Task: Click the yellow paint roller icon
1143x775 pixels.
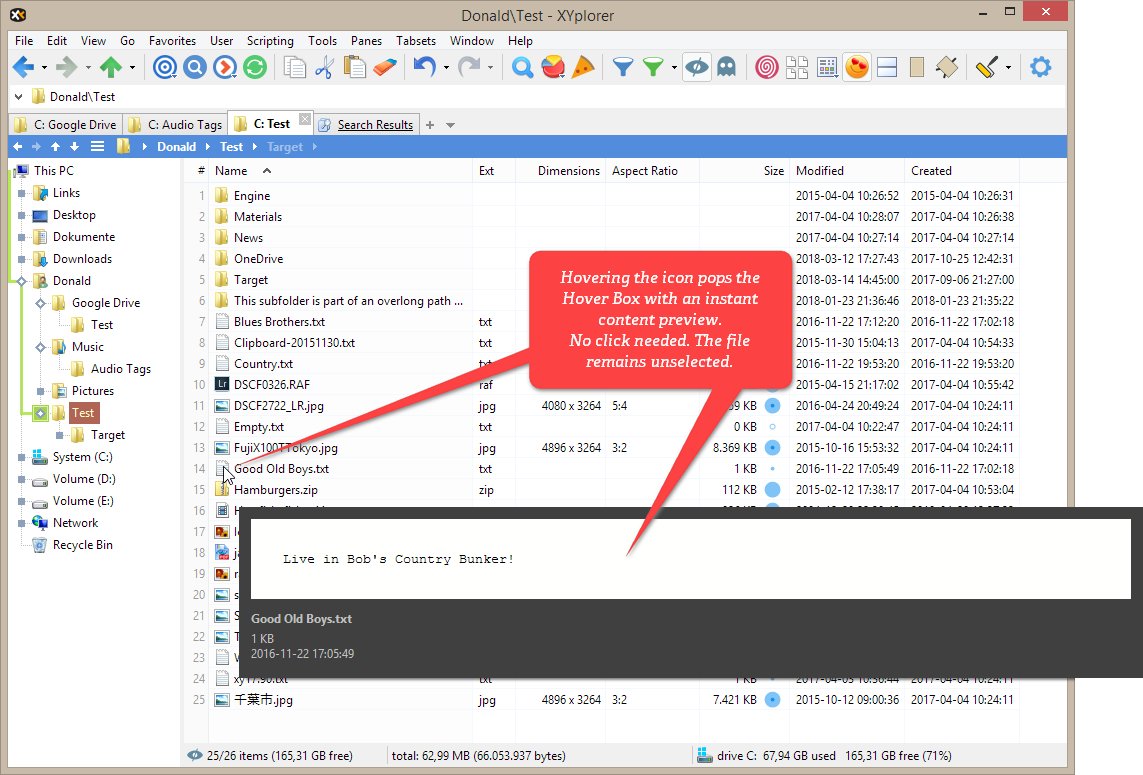Action: [x=986, y=67]
